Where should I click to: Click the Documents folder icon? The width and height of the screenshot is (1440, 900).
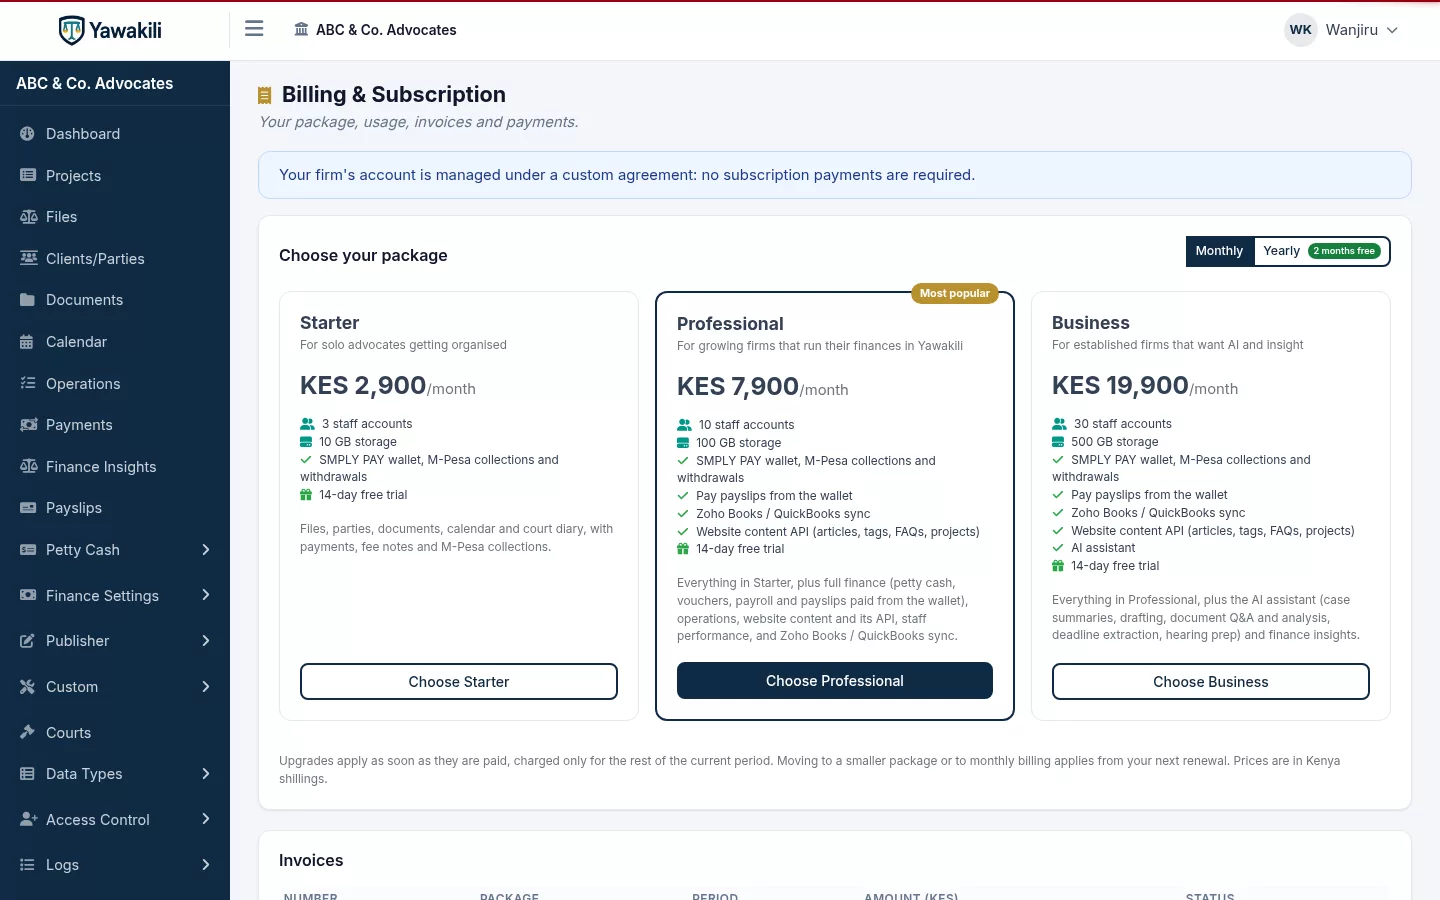click(28, 300)
